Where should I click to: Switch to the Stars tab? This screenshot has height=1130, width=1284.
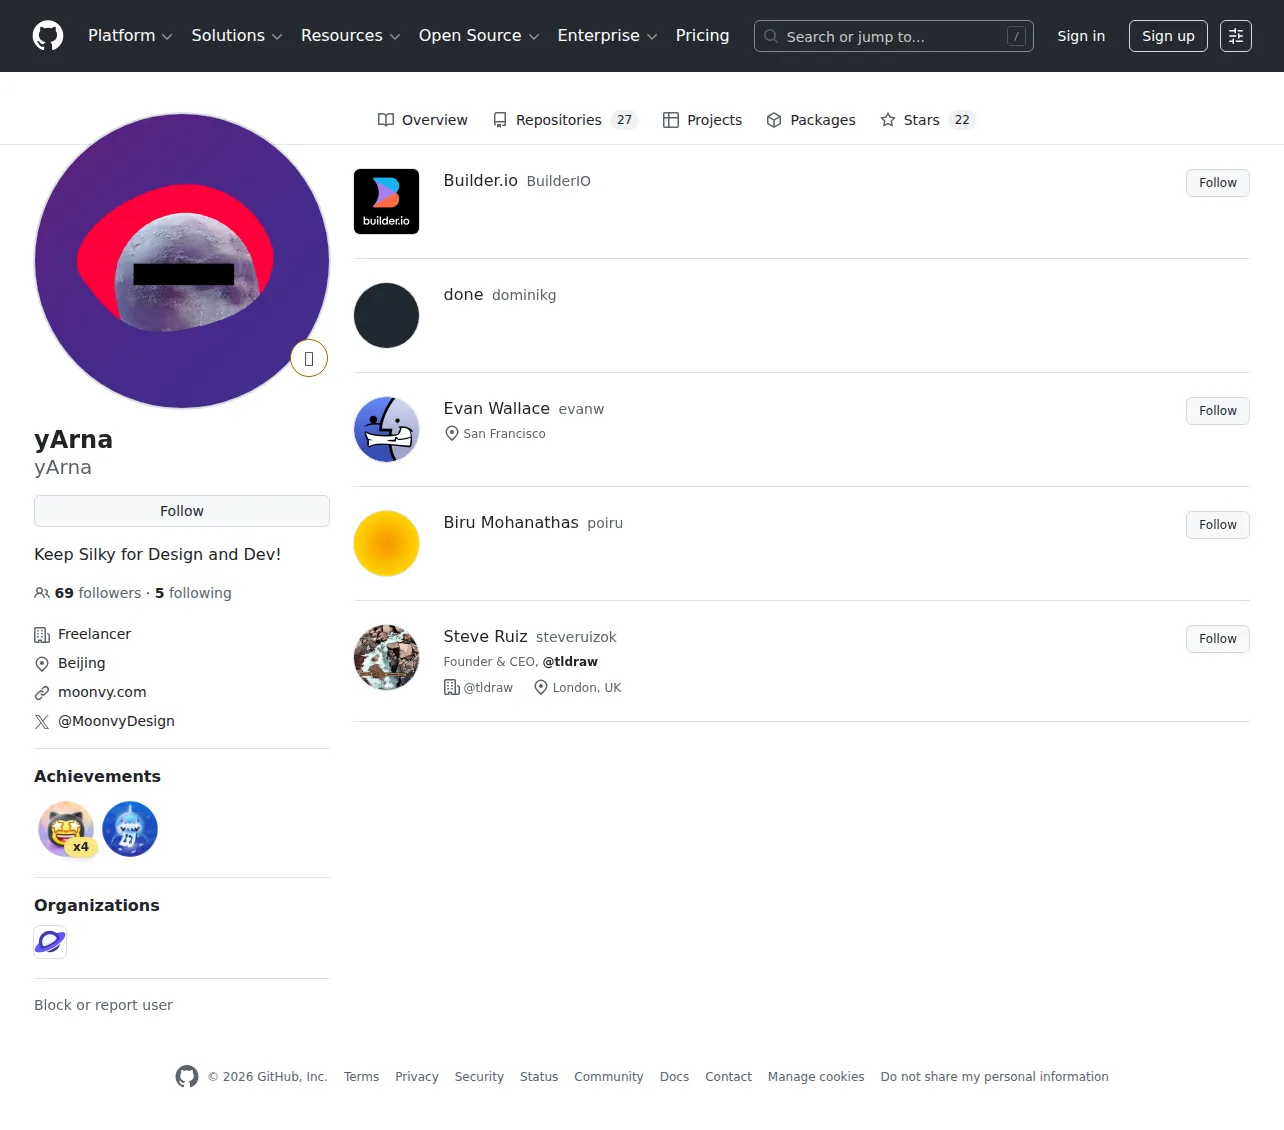927,120
